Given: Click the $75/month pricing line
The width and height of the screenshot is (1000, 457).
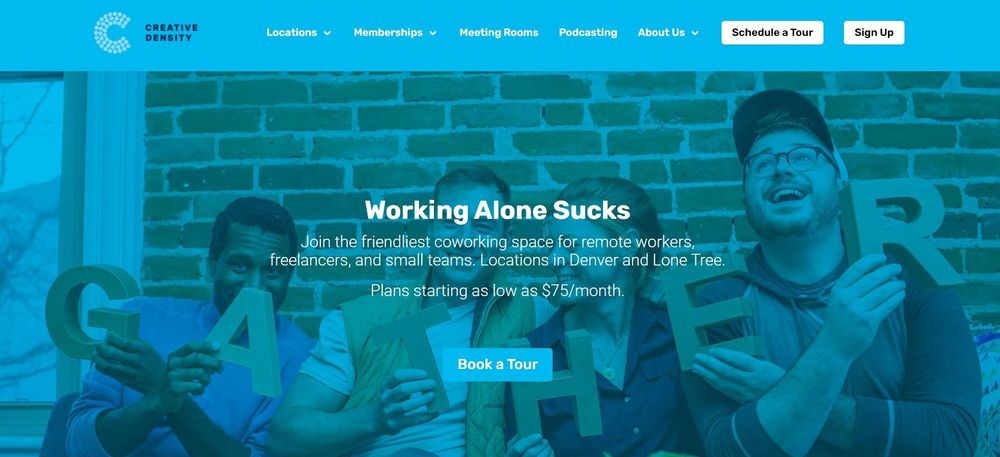Looking at the screenshot, I should [497, 291].
